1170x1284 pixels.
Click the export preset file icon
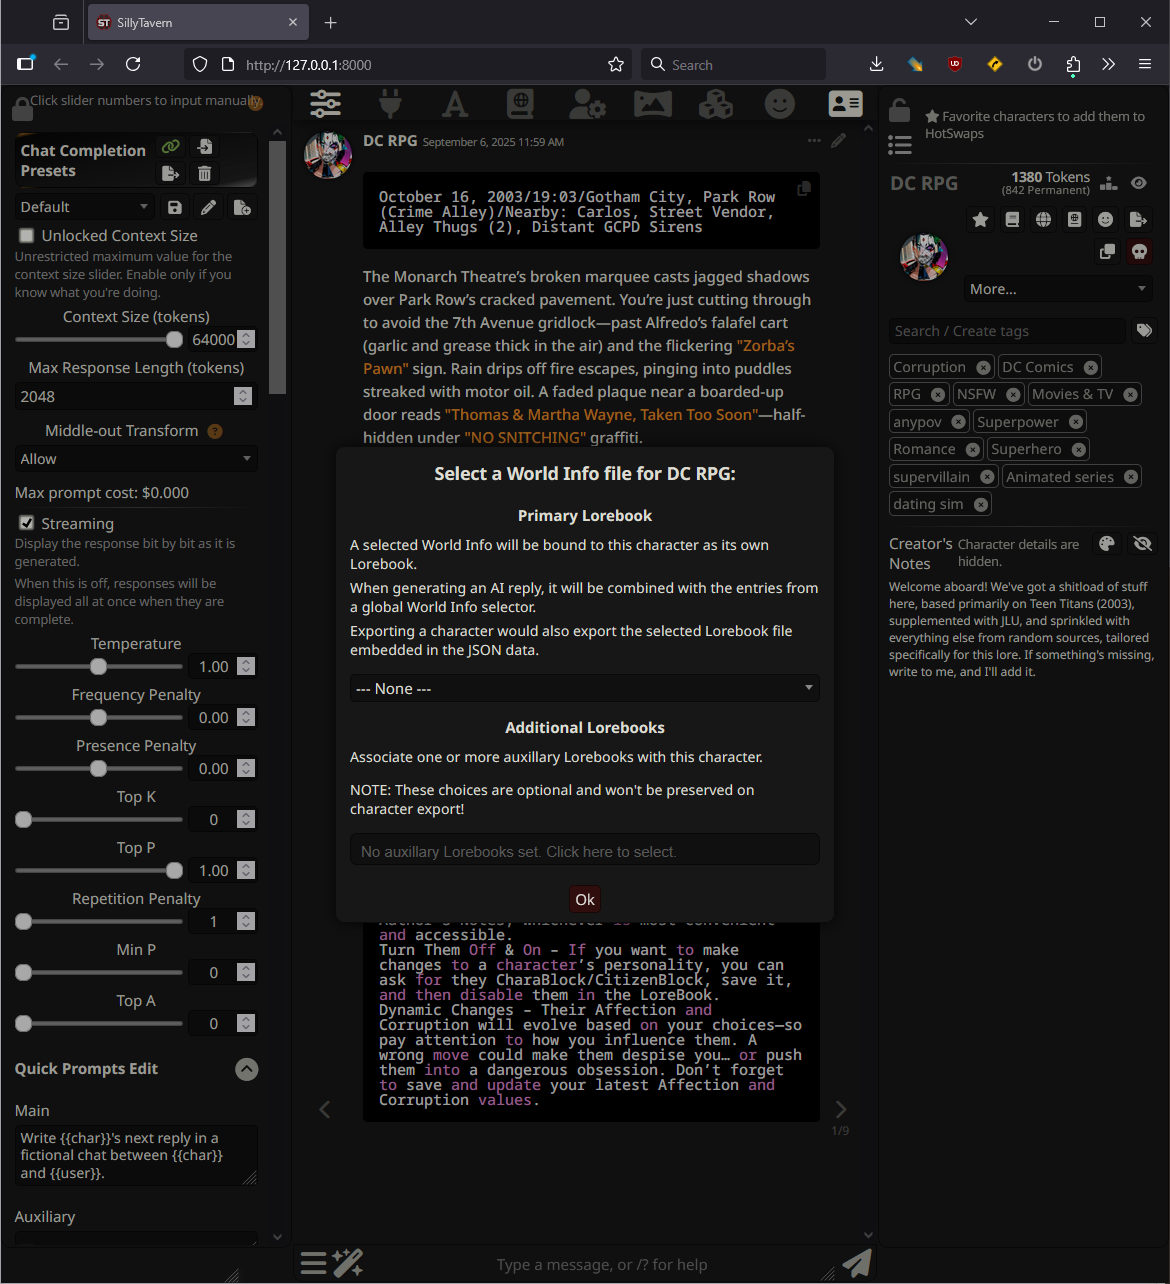click(170, 173)
